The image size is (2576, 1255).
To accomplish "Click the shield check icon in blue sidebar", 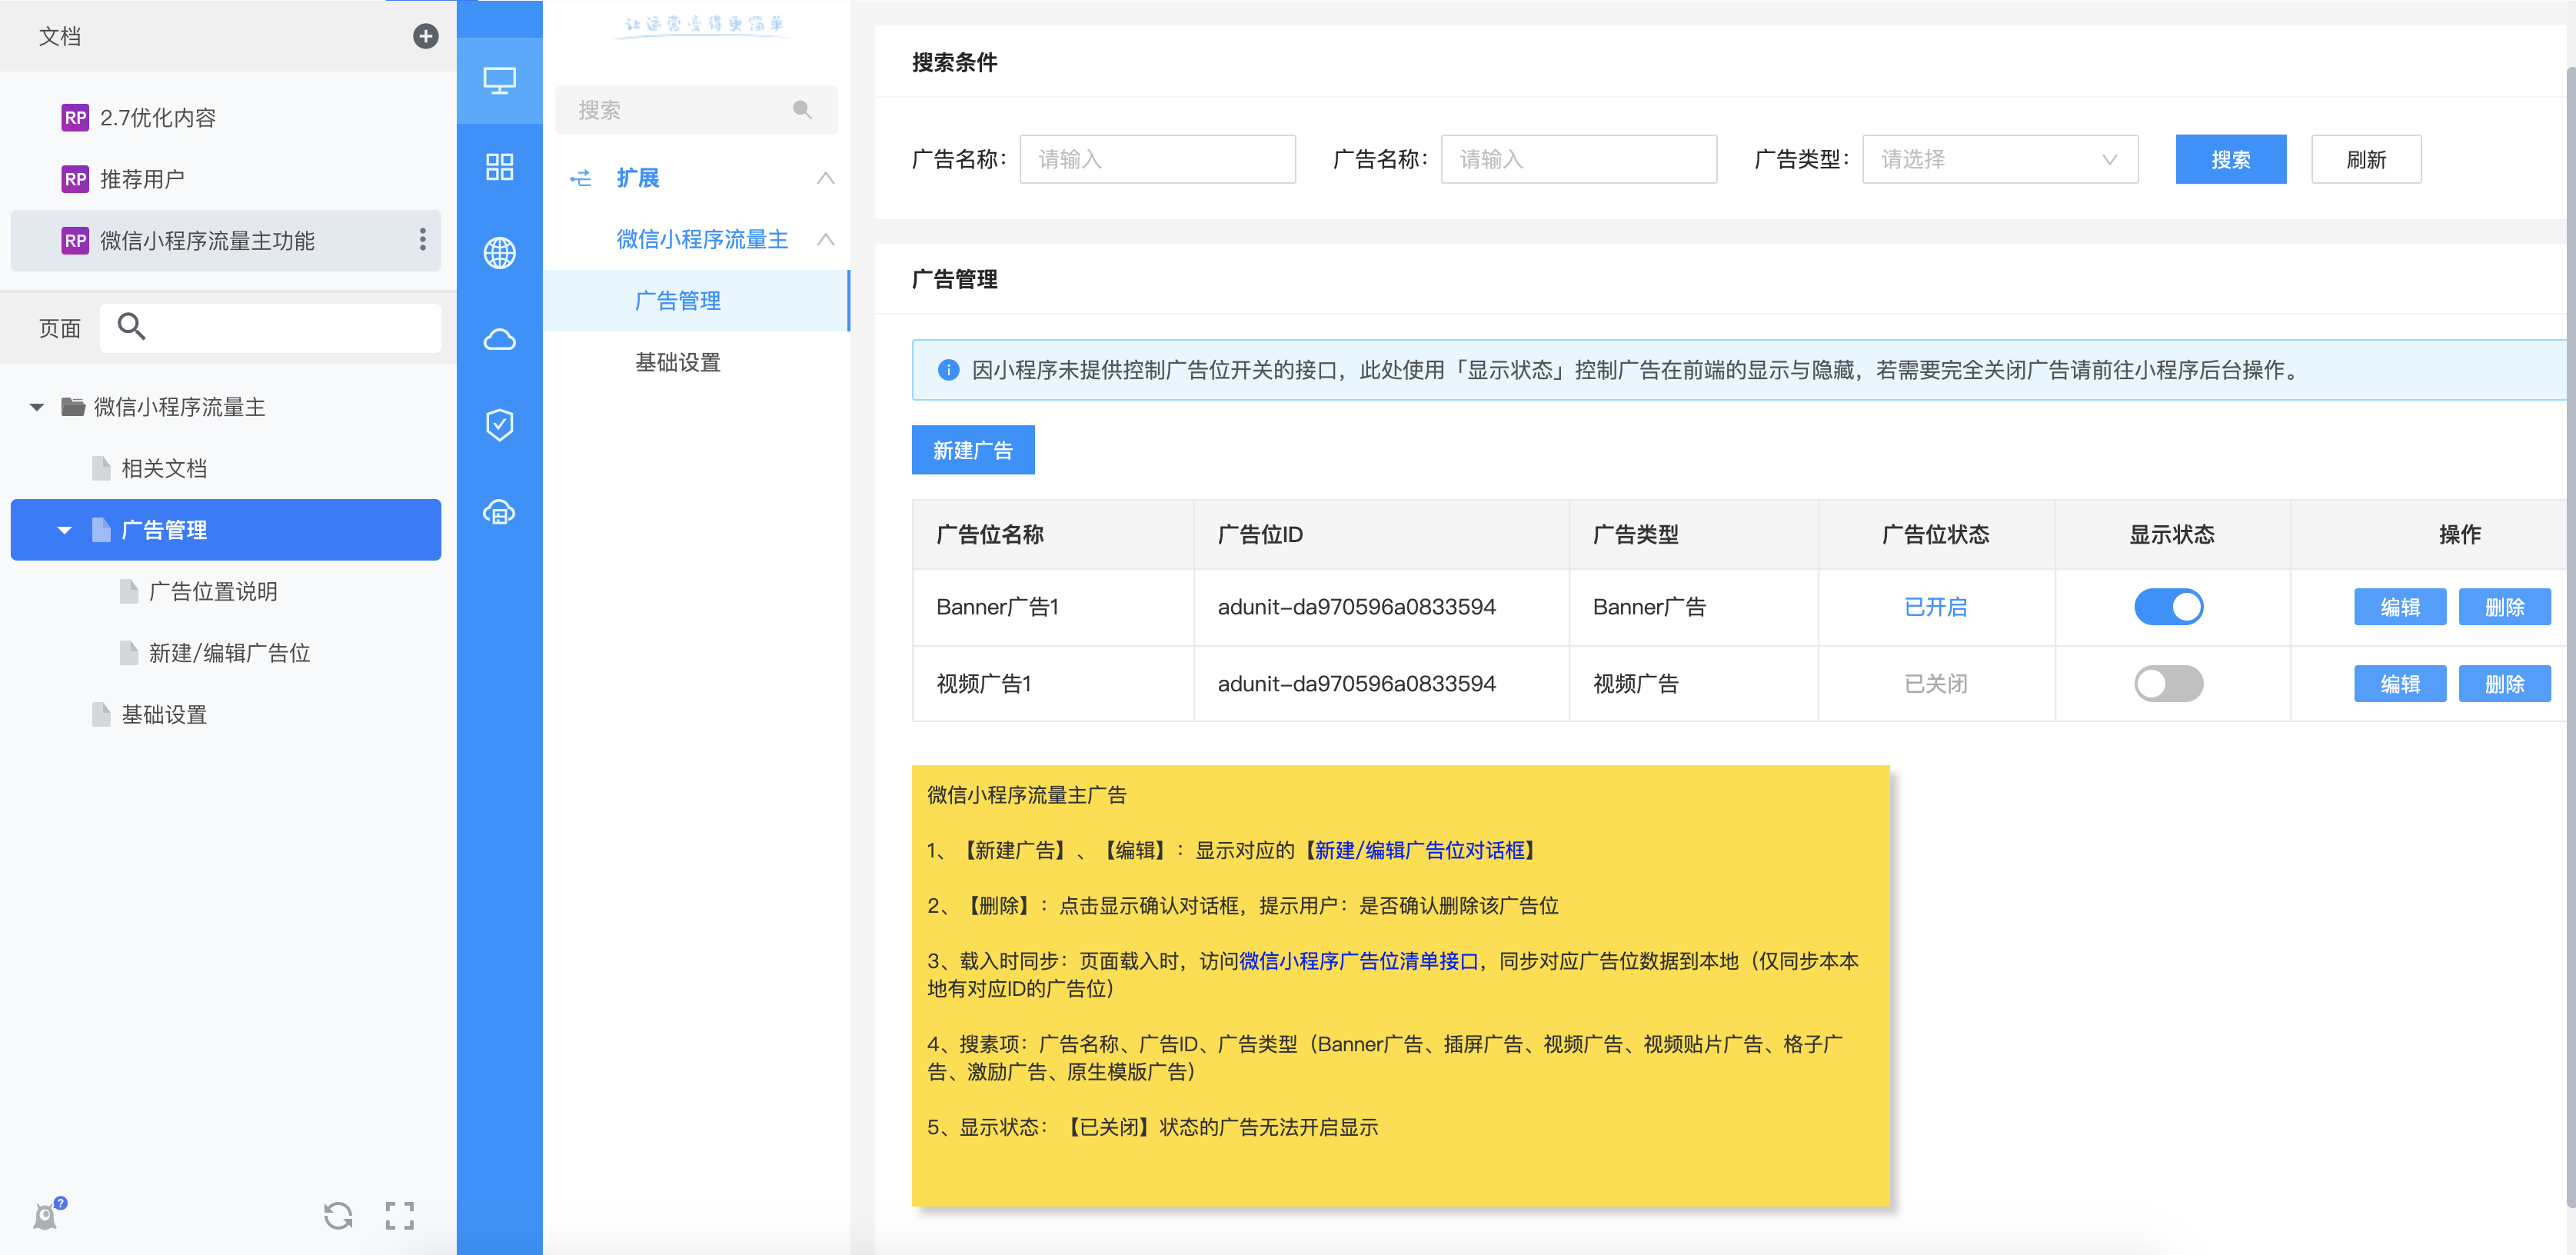I will [499, 425].
